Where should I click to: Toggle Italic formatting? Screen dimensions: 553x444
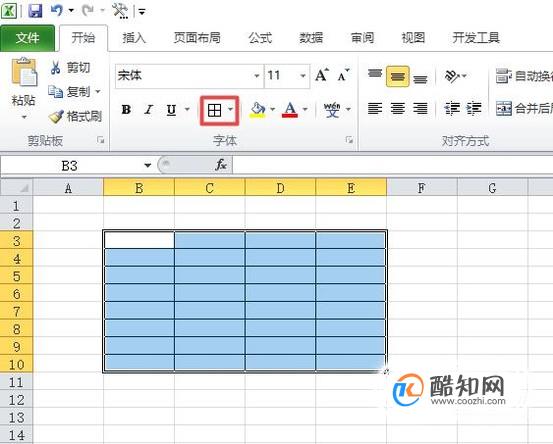pyautogui.click(x=148, y=110)
